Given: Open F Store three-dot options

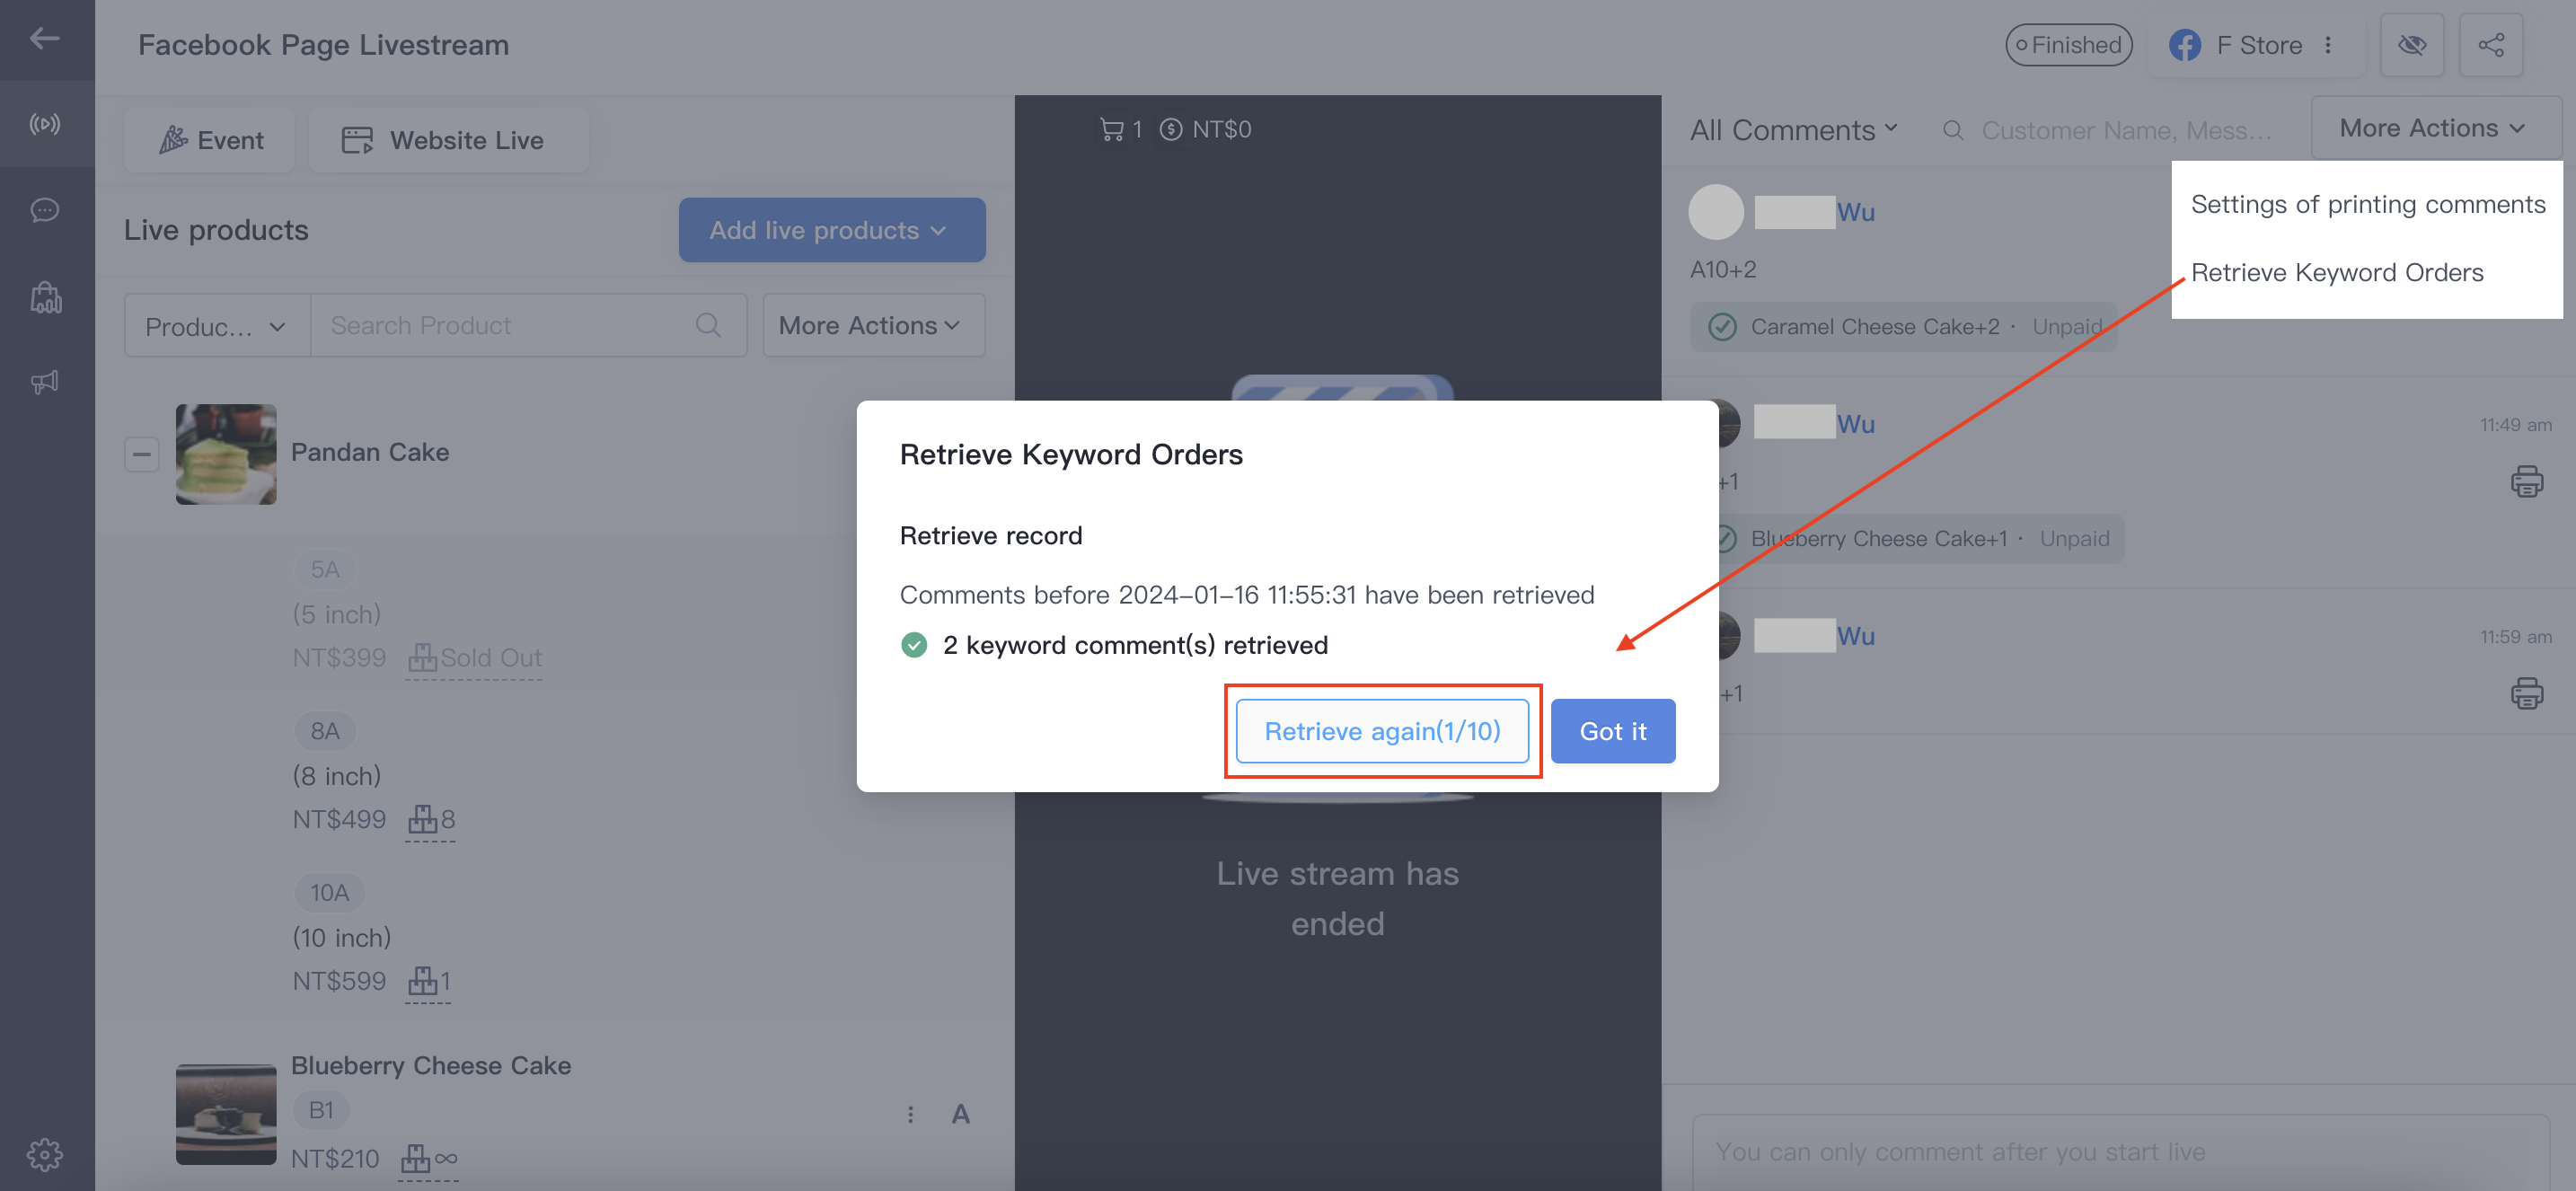Looking at the screenshot, I should pos(2328,45).
